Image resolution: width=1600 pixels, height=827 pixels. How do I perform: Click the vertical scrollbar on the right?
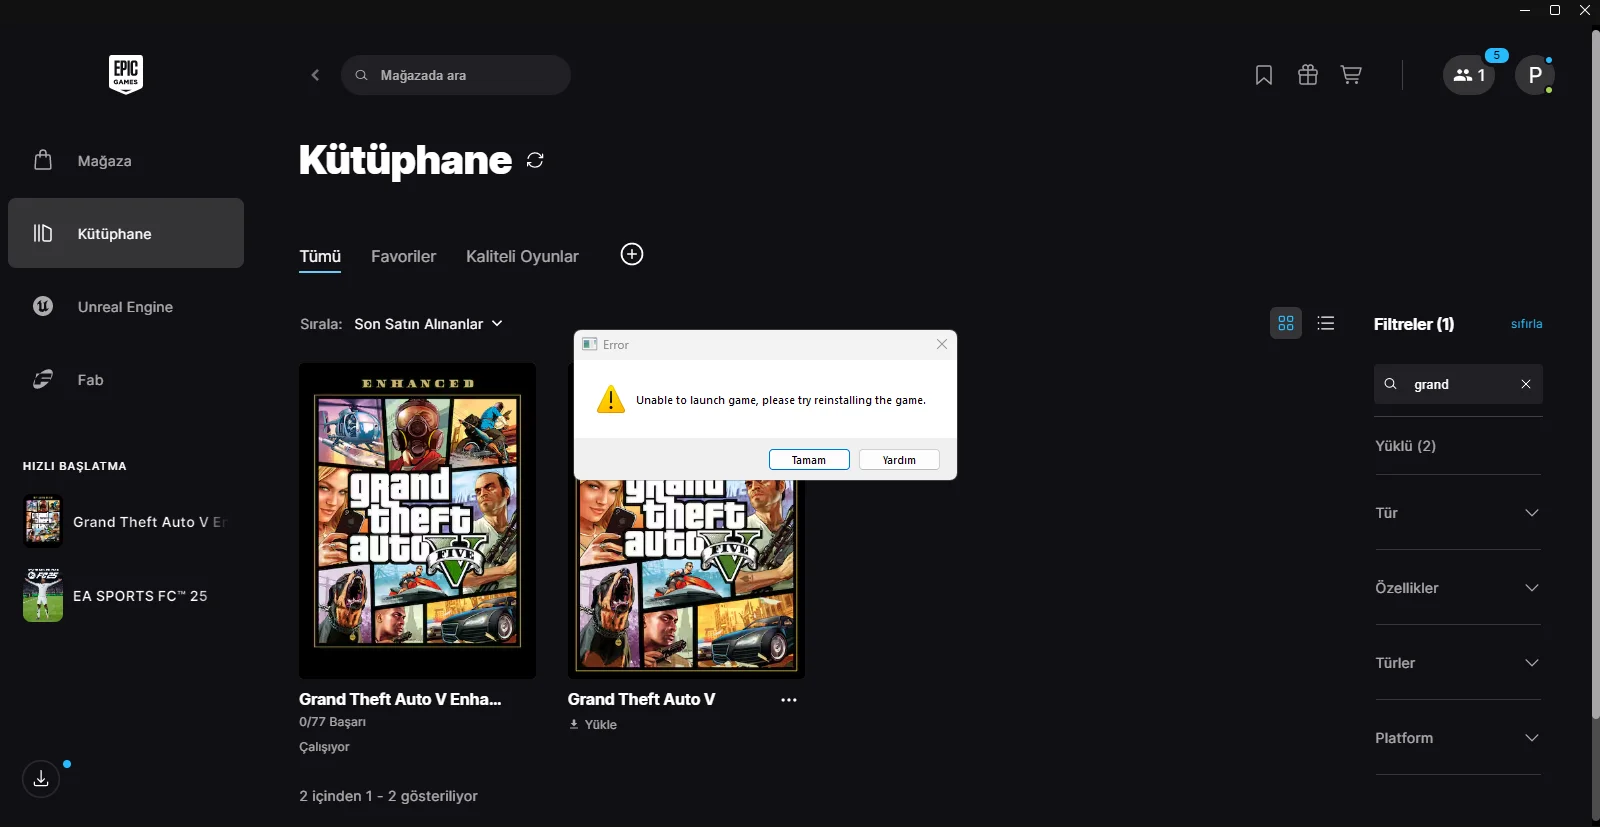[x=1595, y=375]
